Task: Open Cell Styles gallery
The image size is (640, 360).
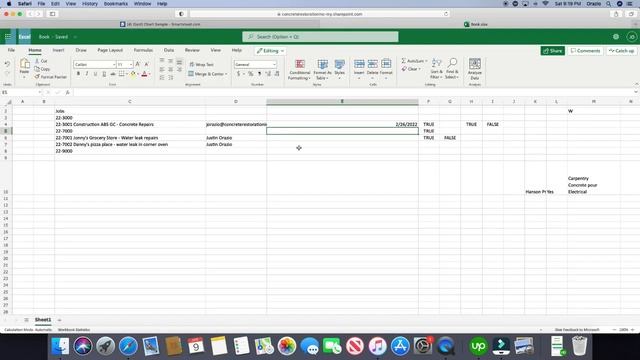Action: 339,69
